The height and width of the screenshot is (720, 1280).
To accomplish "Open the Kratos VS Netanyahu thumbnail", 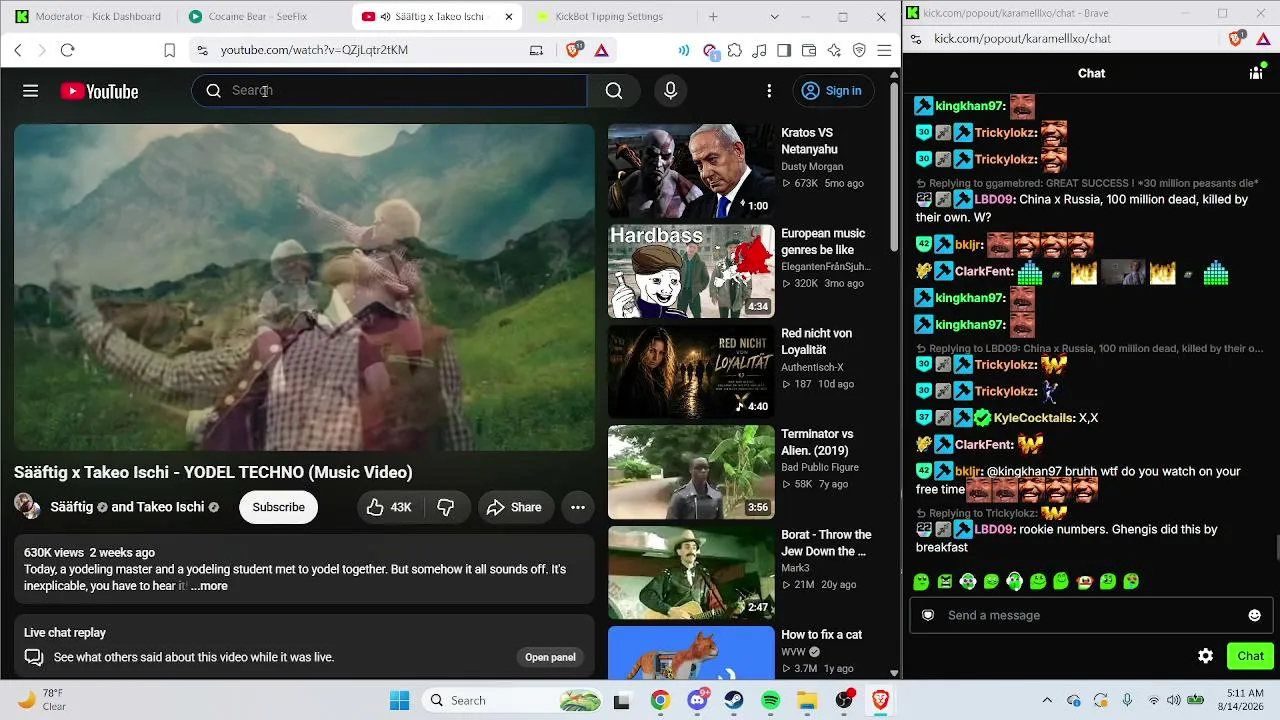I will [x=691, y=171].
